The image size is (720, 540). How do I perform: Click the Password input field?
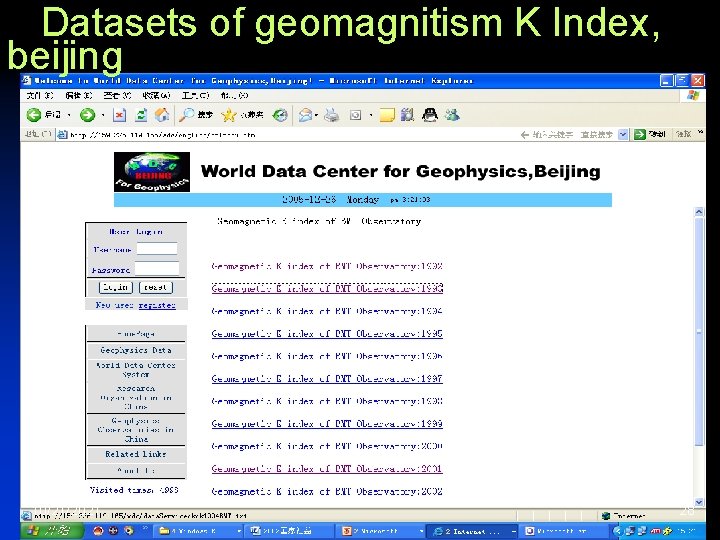click(157, 269)
